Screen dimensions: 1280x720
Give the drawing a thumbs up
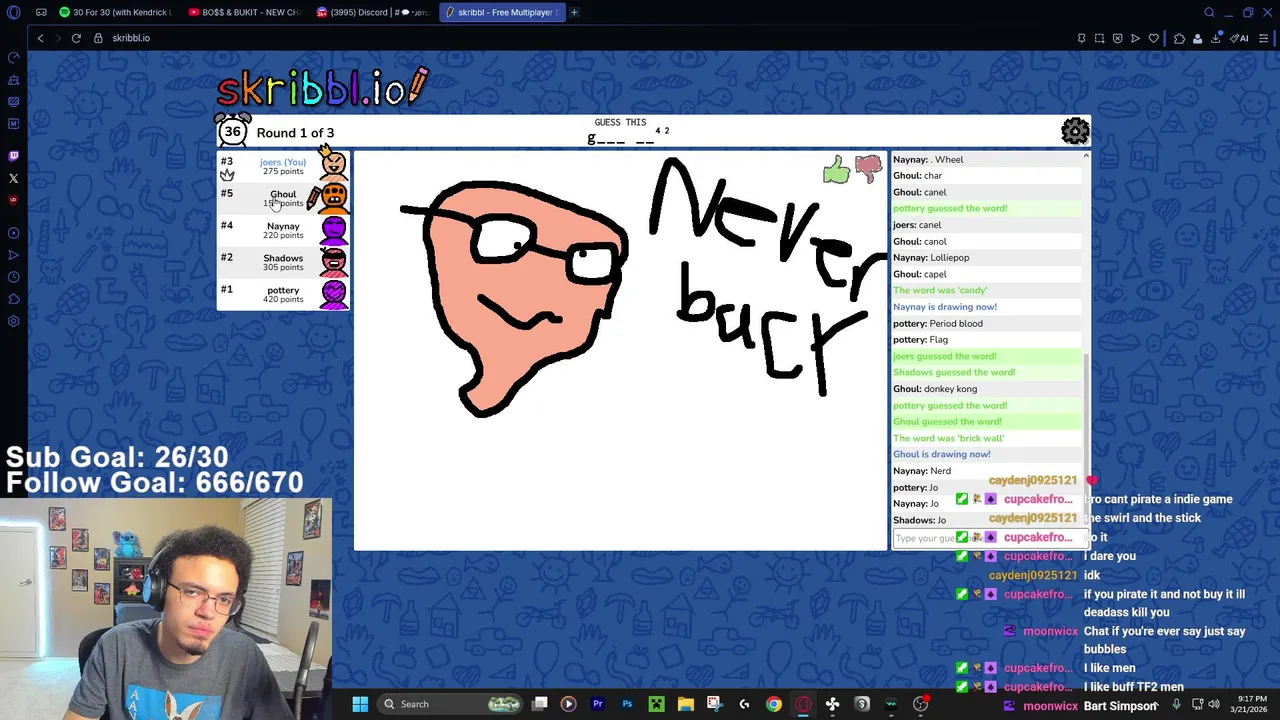click(836, 170)
